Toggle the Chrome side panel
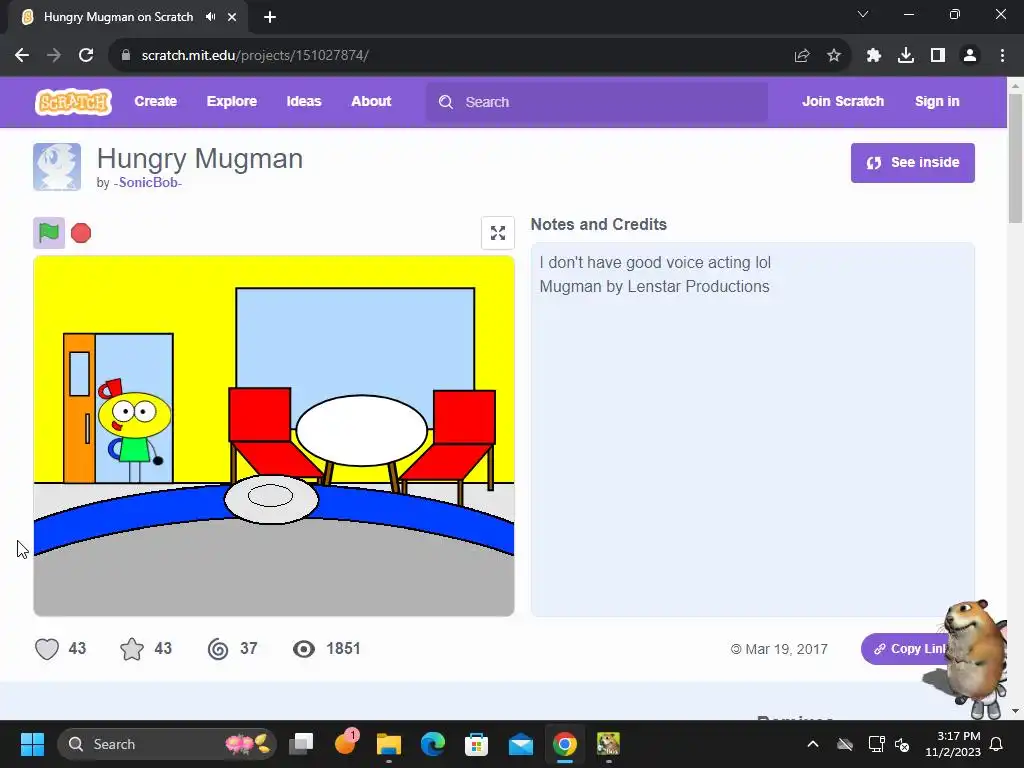 pyautogui.click(x=938, y=56)
